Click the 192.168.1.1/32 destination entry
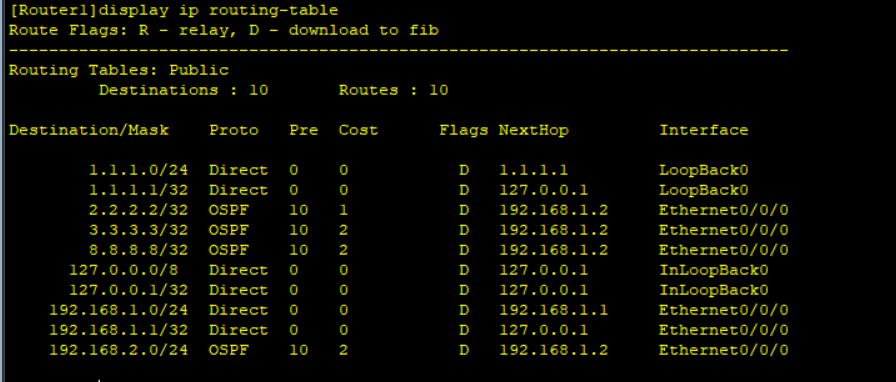Image resolution: width=896 pixels, height=382 pixels. [119, 330]
